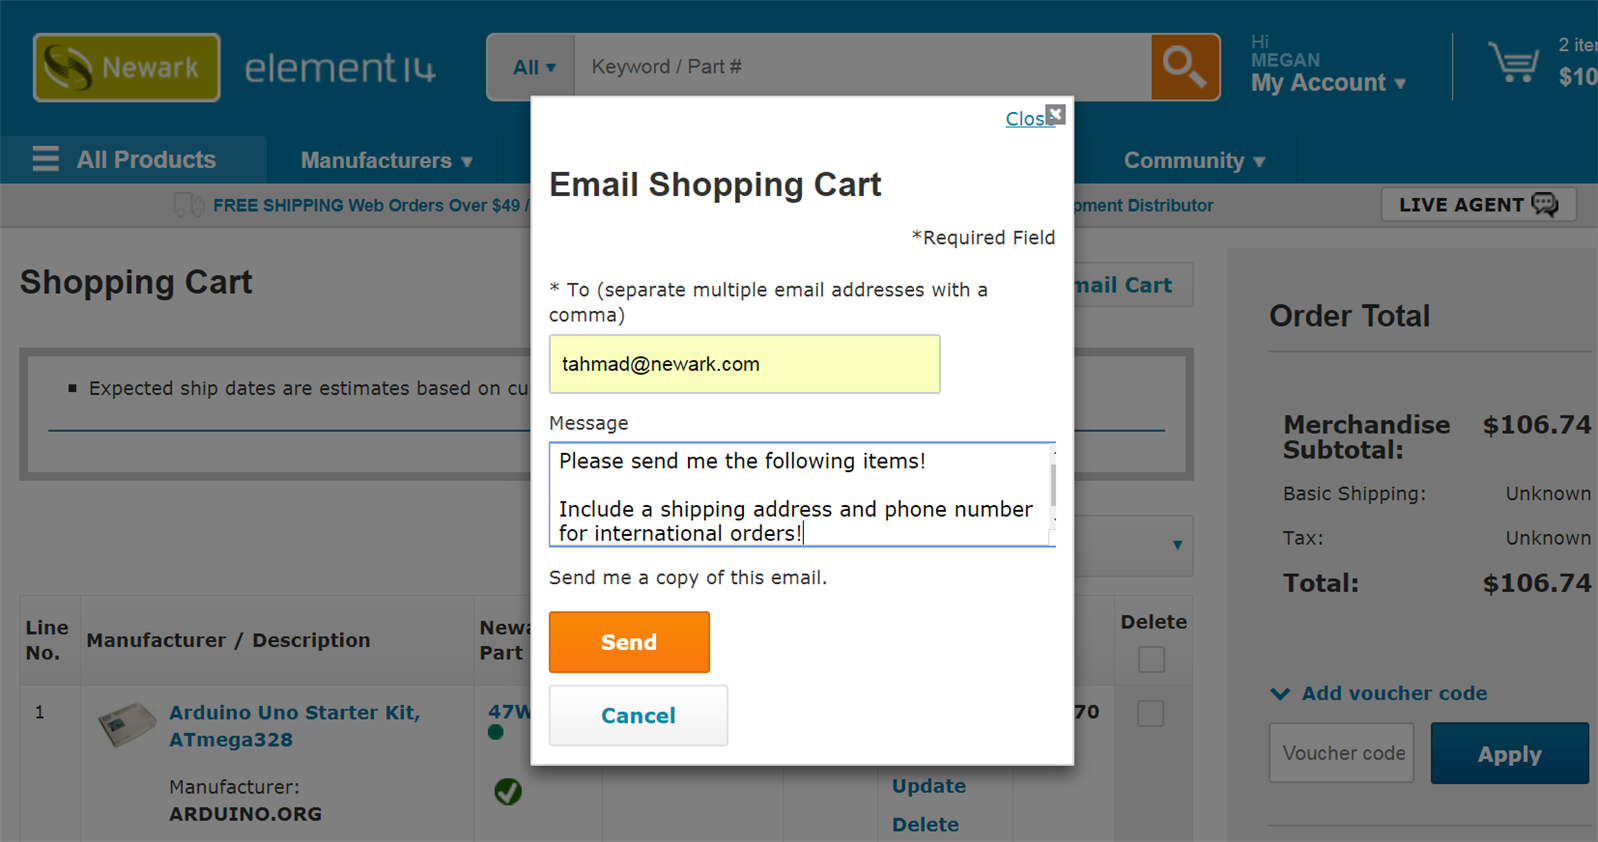Click the Apply voucher button
The image size is (1598, 842).
click(x=1509, y=754)
